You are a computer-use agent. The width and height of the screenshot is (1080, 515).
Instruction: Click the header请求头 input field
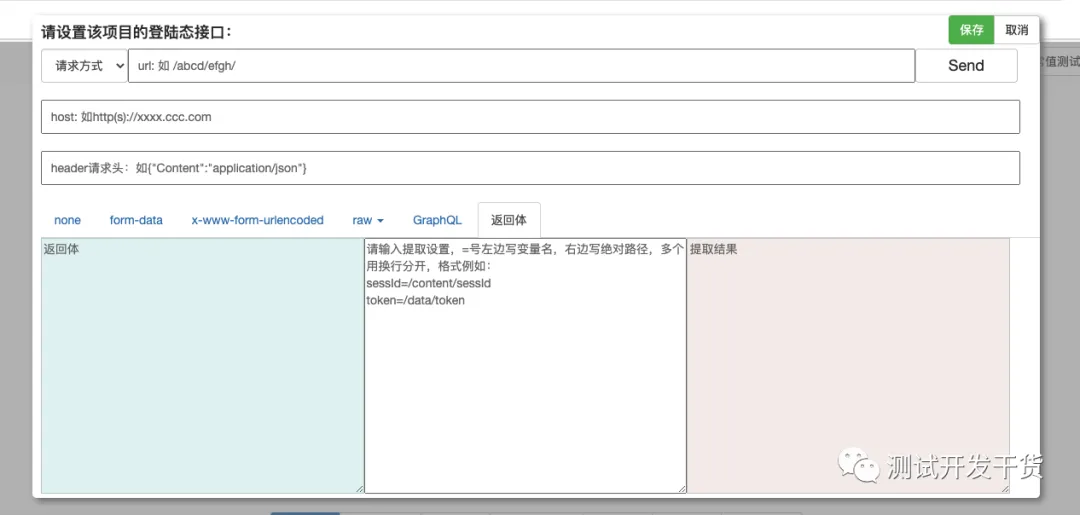coord(530,168)
